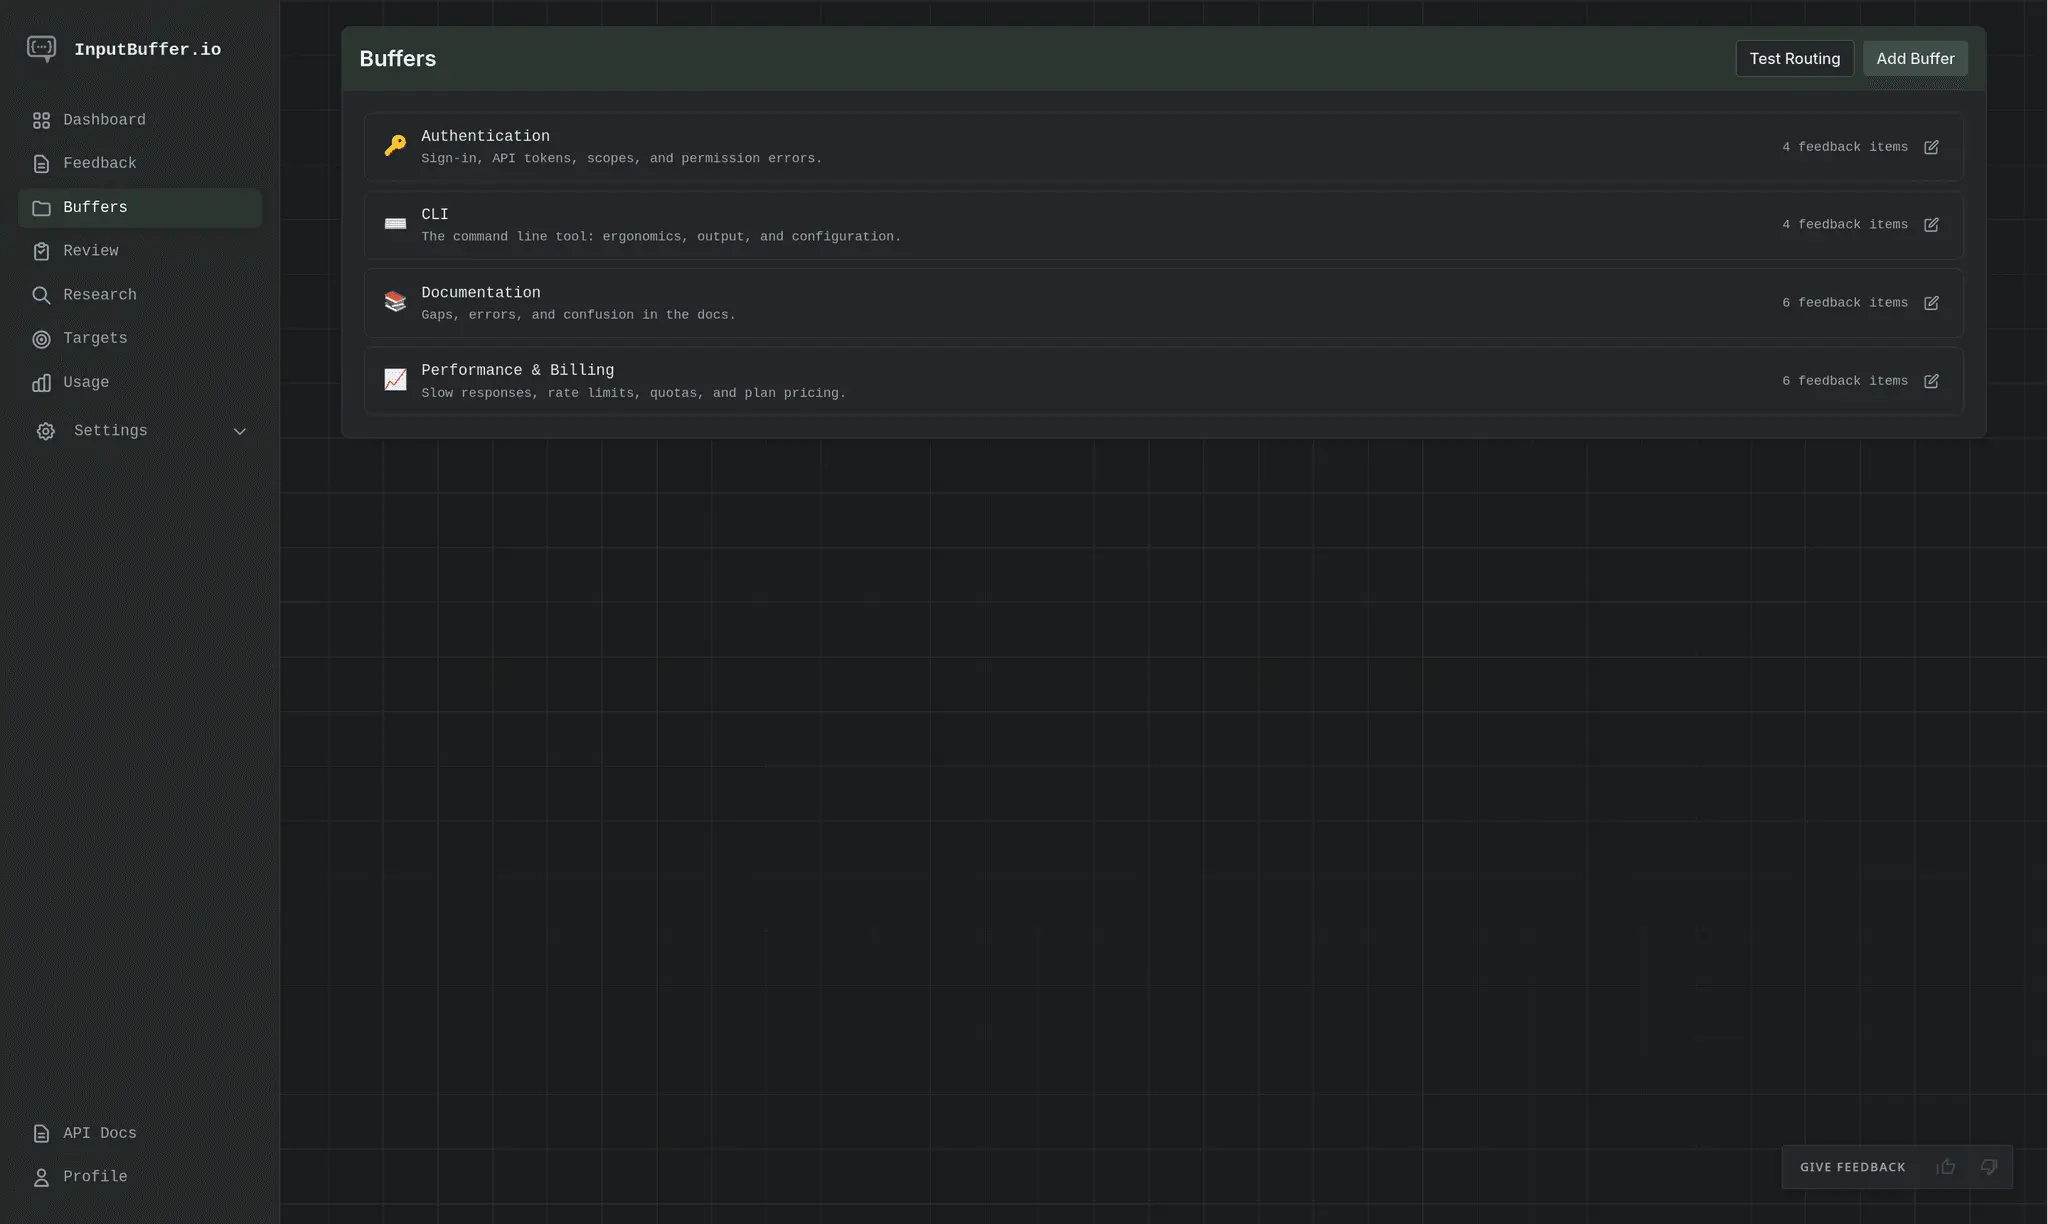Select the Performance & Billing title
Viewport: 2048px width, 1224px height.
518,370
